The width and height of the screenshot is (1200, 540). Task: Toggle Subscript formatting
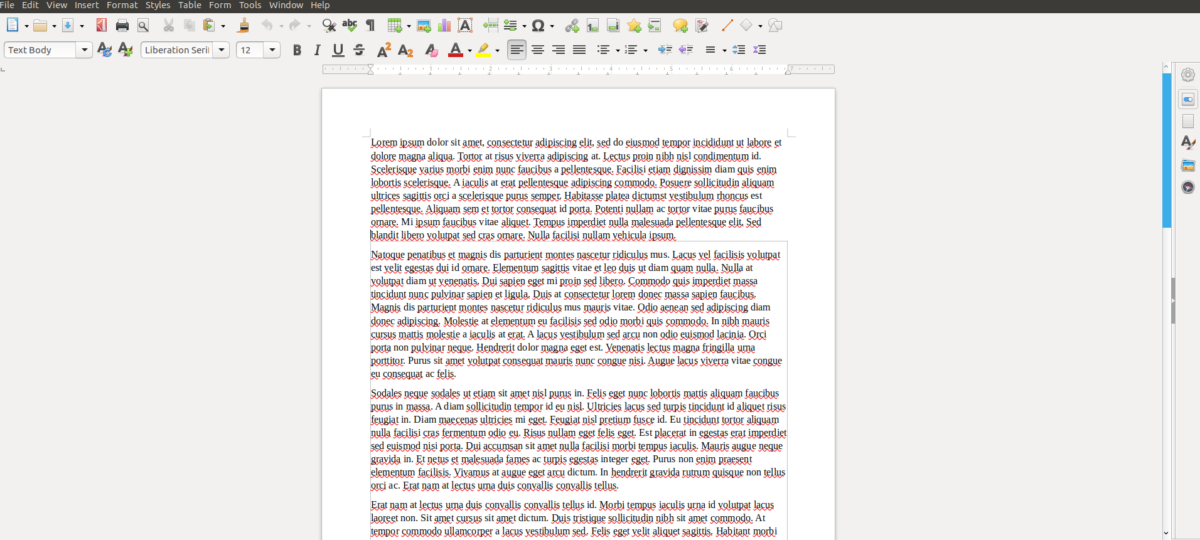click(x=405, y=50)
